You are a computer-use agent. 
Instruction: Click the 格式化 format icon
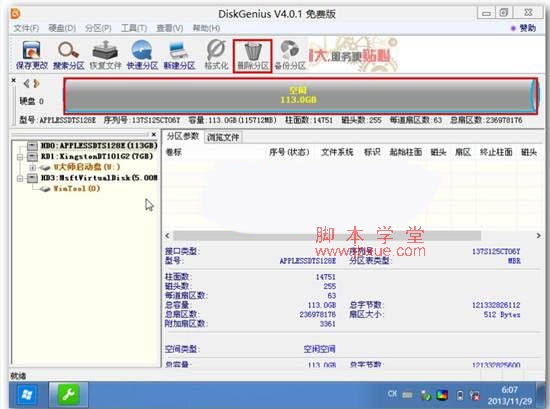[x=216, y=55]
